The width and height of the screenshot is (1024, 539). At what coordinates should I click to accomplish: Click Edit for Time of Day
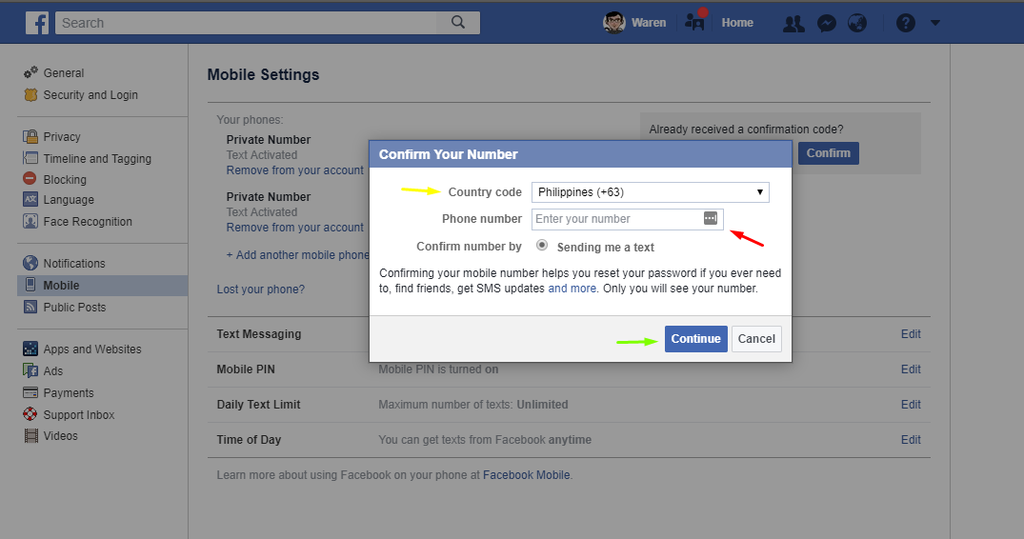(x=911, y=440)
